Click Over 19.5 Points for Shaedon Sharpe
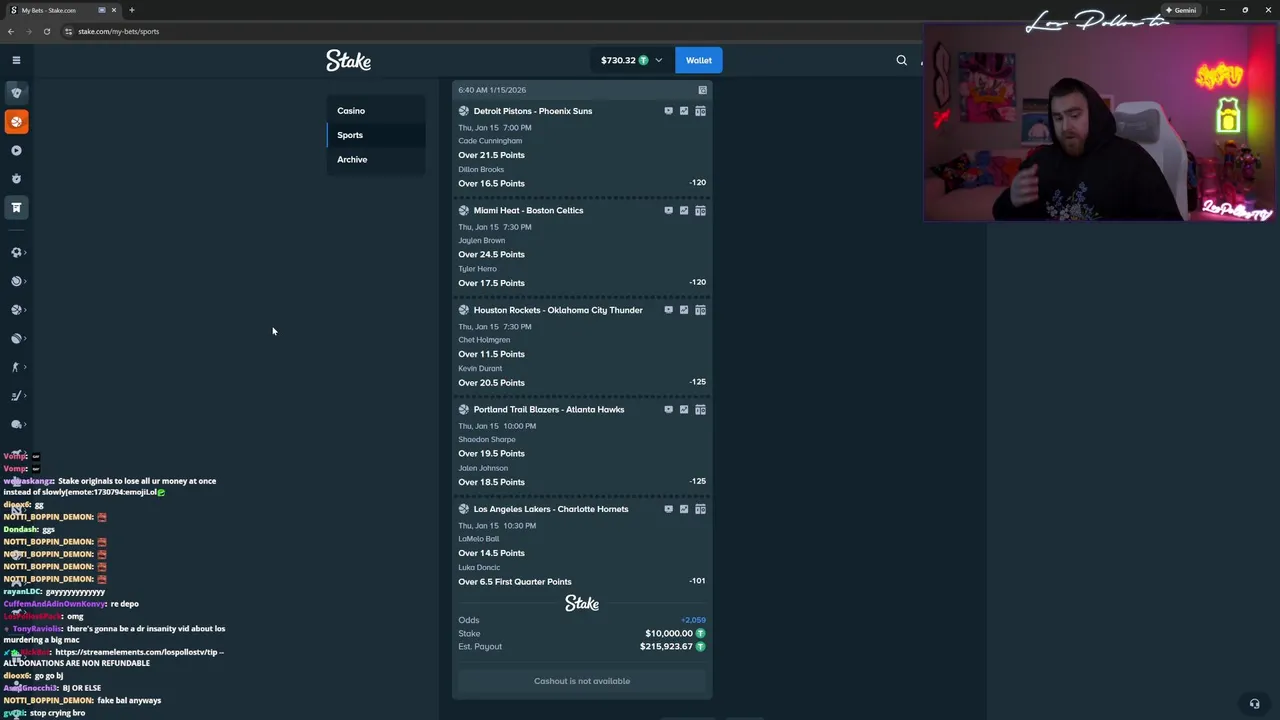The height and width of the screenshot is (720, 1280). (x=491, y=453)
